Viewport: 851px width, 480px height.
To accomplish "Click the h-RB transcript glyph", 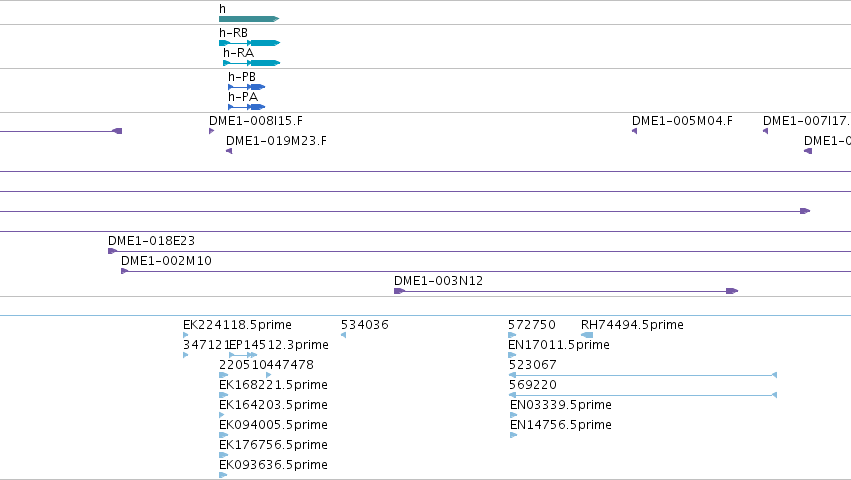I will (250, 43).
